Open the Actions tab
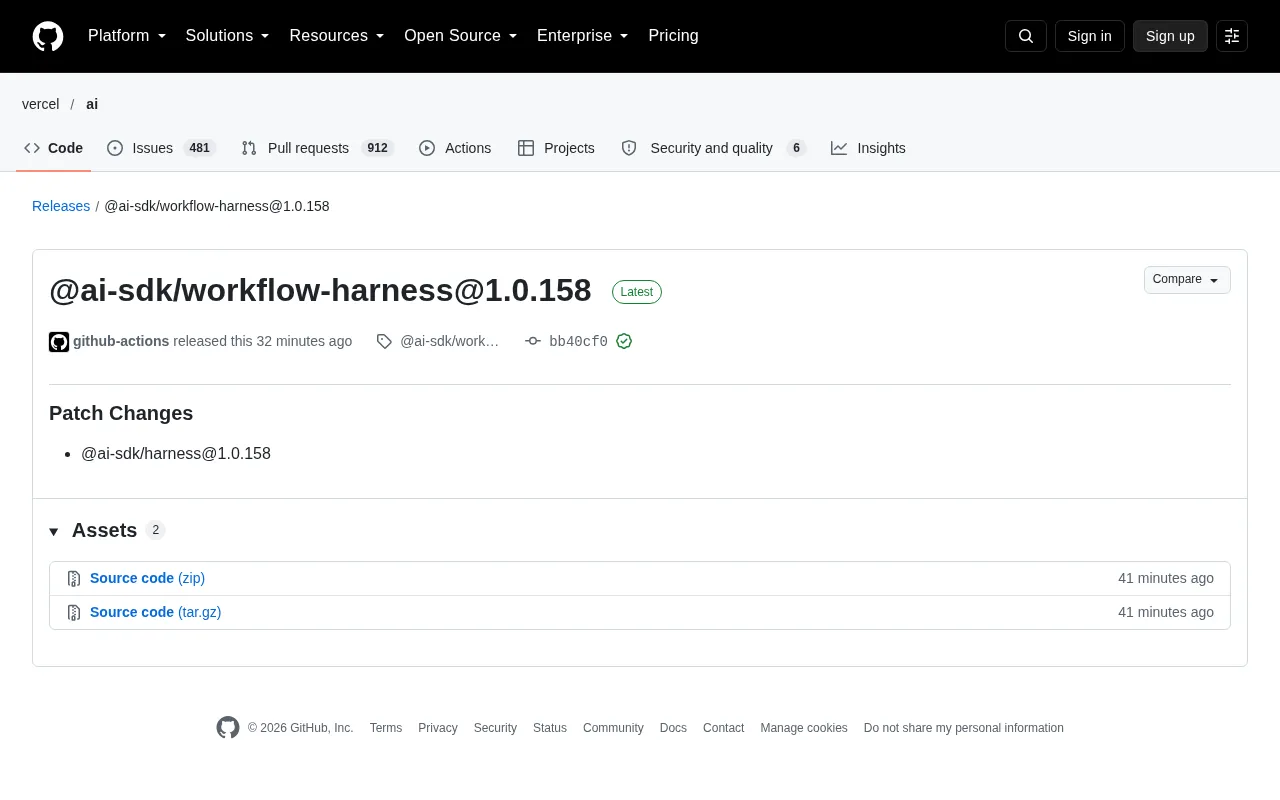This screenshot has height=800, width=1280. [455, 148]
